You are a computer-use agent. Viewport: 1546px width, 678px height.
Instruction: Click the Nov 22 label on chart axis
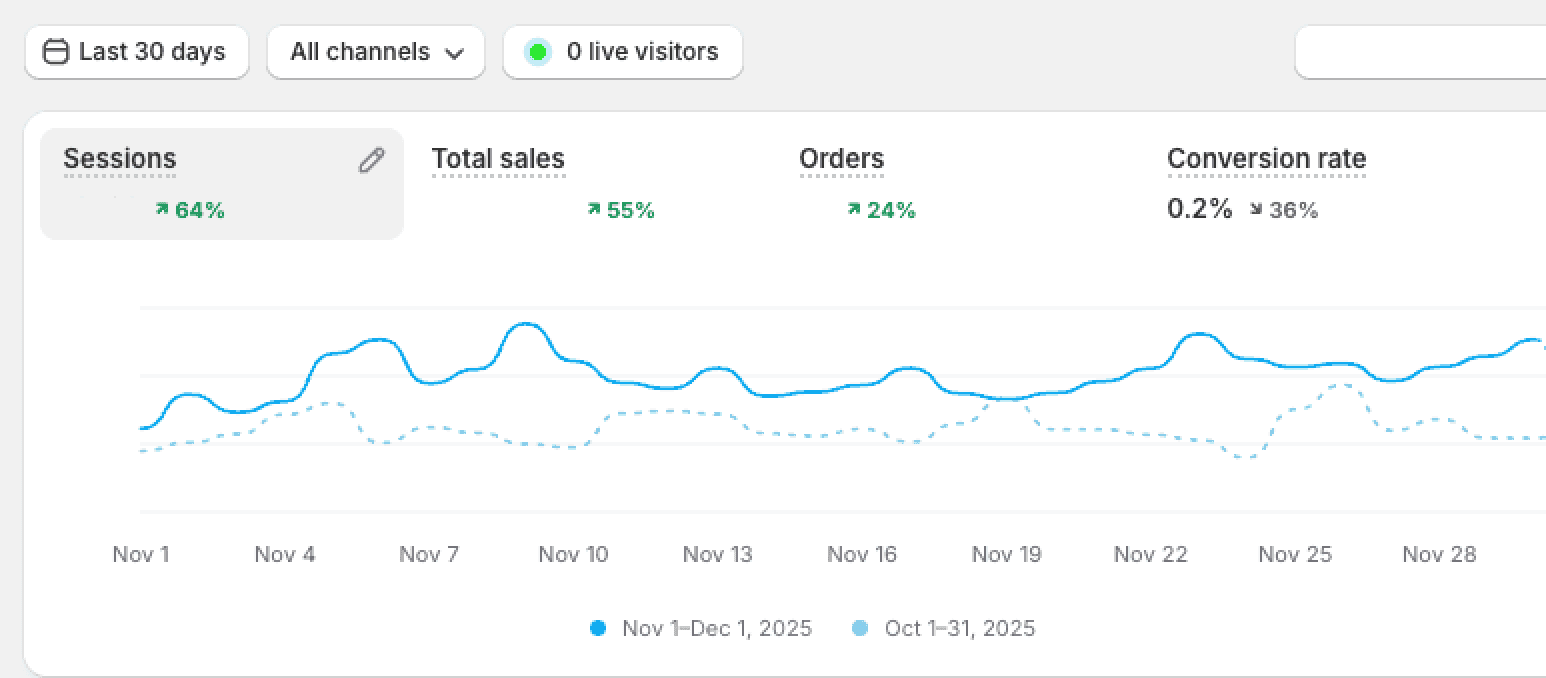[x=1150, y=554]
